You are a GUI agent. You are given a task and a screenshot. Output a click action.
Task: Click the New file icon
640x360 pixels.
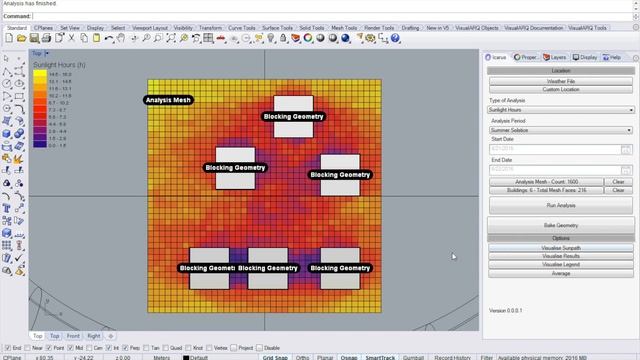tap(9, 38)
